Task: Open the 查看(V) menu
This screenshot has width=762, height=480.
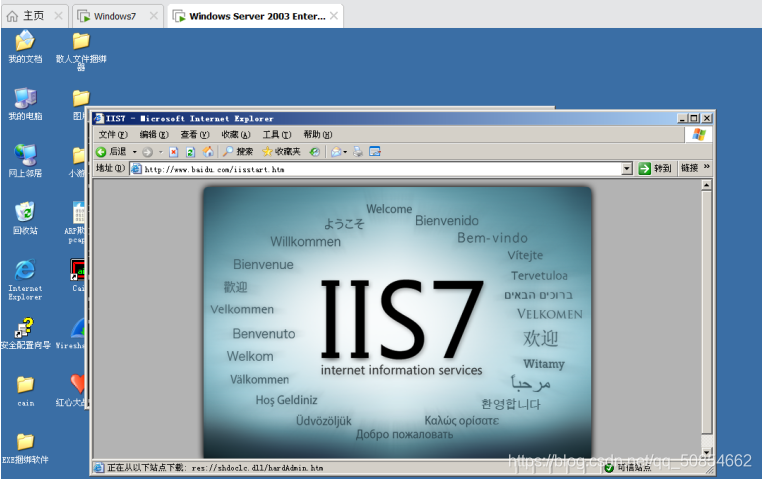Action: (194, 135)
